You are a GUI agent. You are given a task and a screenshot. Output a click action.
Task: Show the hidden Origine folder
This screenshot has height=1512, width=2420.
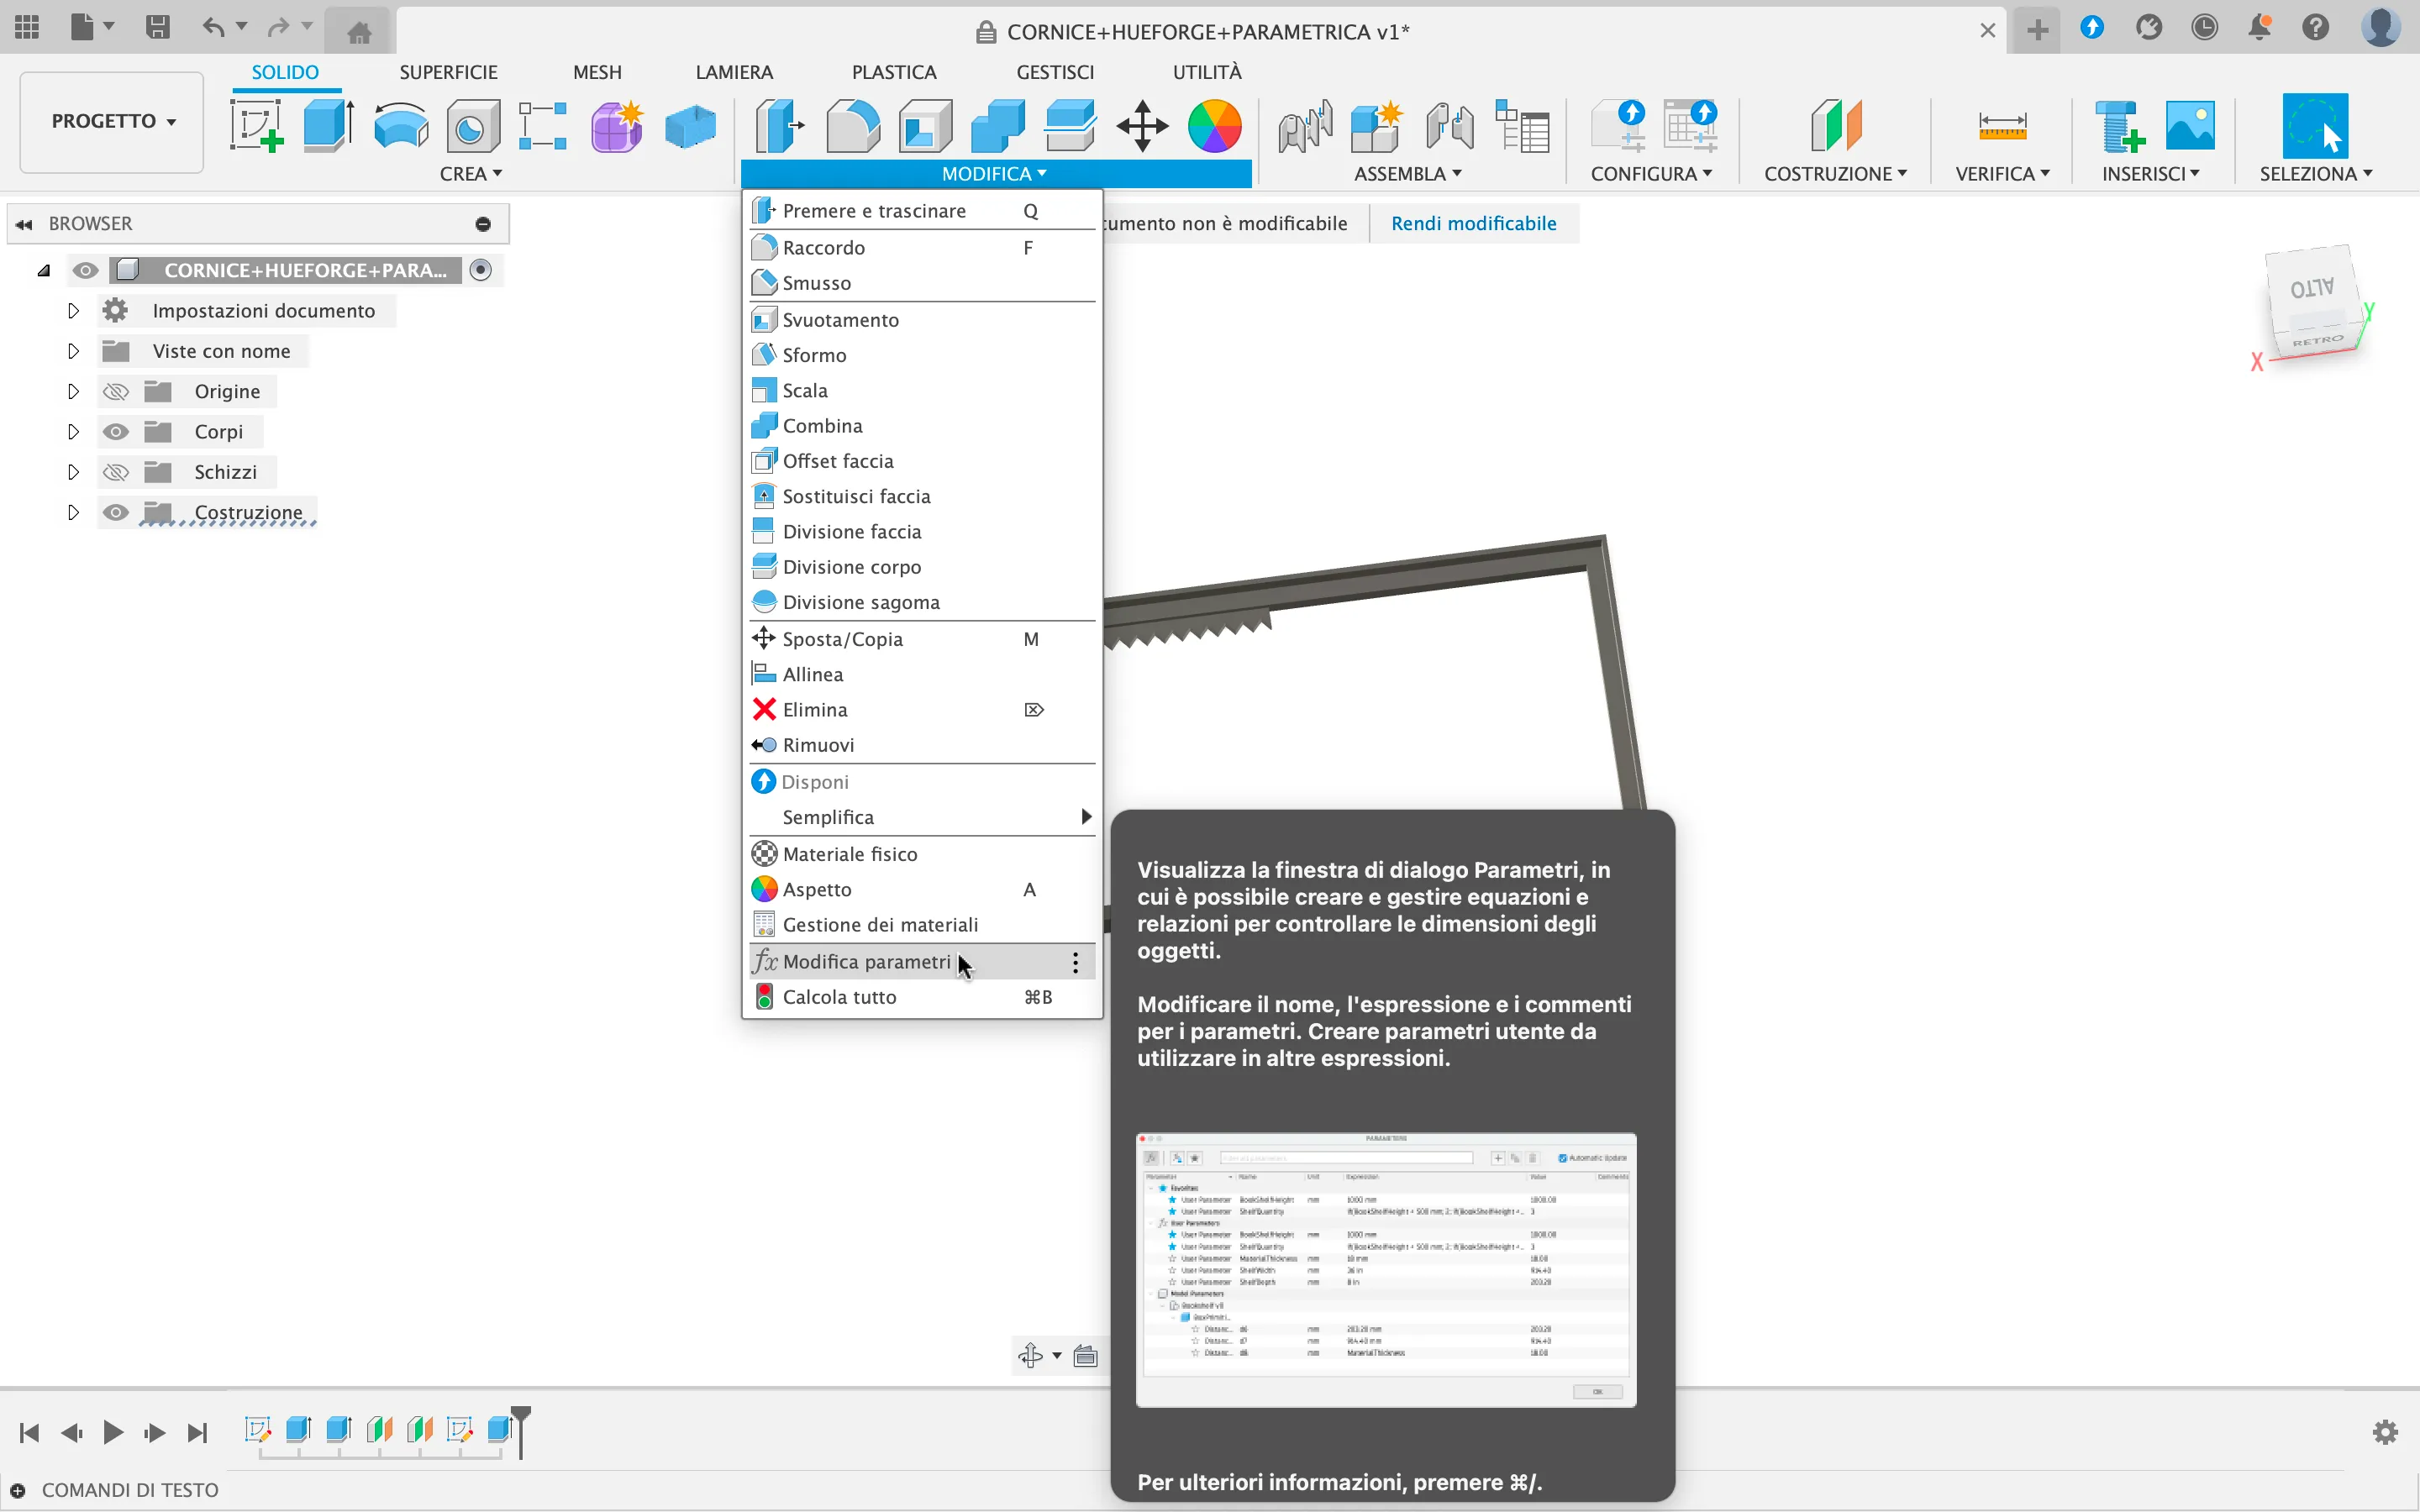click(x=116, y=391)
